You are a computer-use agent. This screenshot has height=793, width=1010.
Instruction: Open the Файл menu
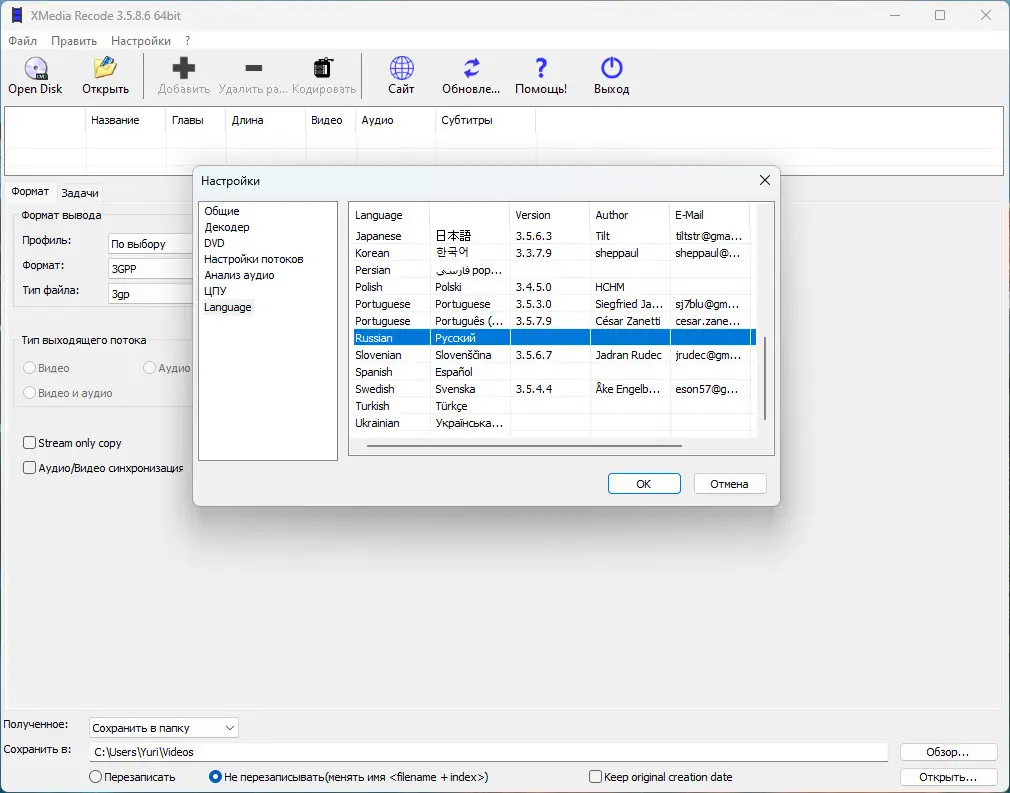point(23,41)
